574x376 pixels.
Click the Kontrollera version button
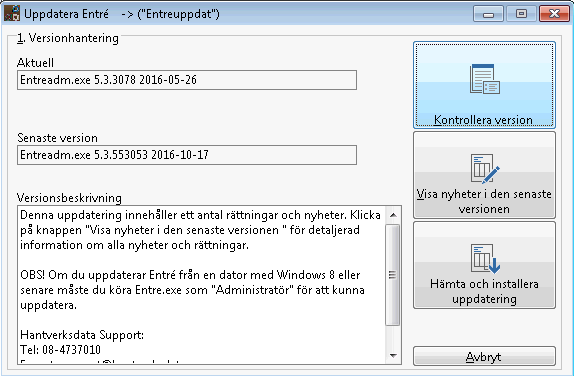(484, 85)
